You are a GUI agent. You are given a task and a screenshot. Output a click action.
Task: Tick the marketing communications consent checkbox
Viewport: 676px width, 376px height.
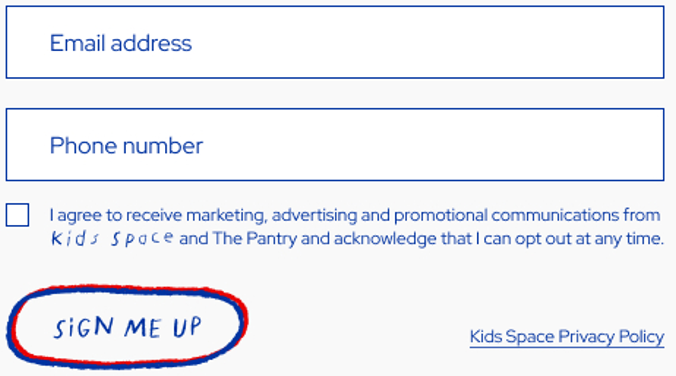pos(17,215)
